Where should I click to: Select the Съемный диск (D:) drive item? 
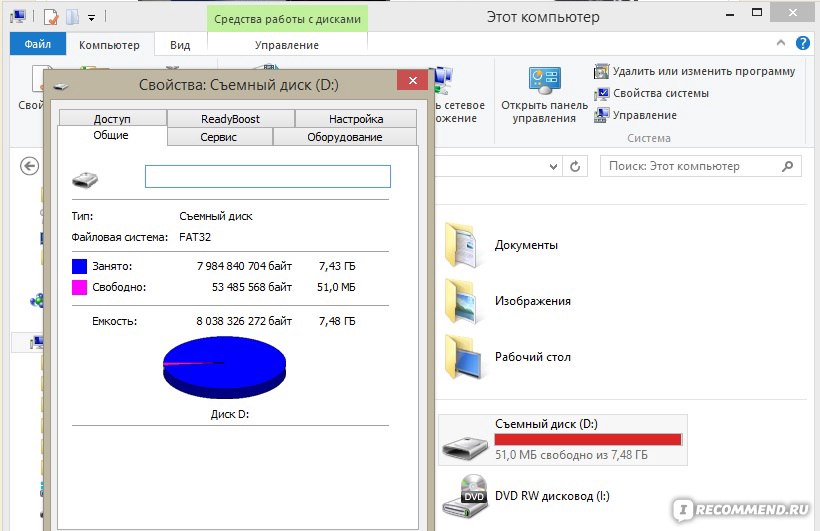click(563, 440)
